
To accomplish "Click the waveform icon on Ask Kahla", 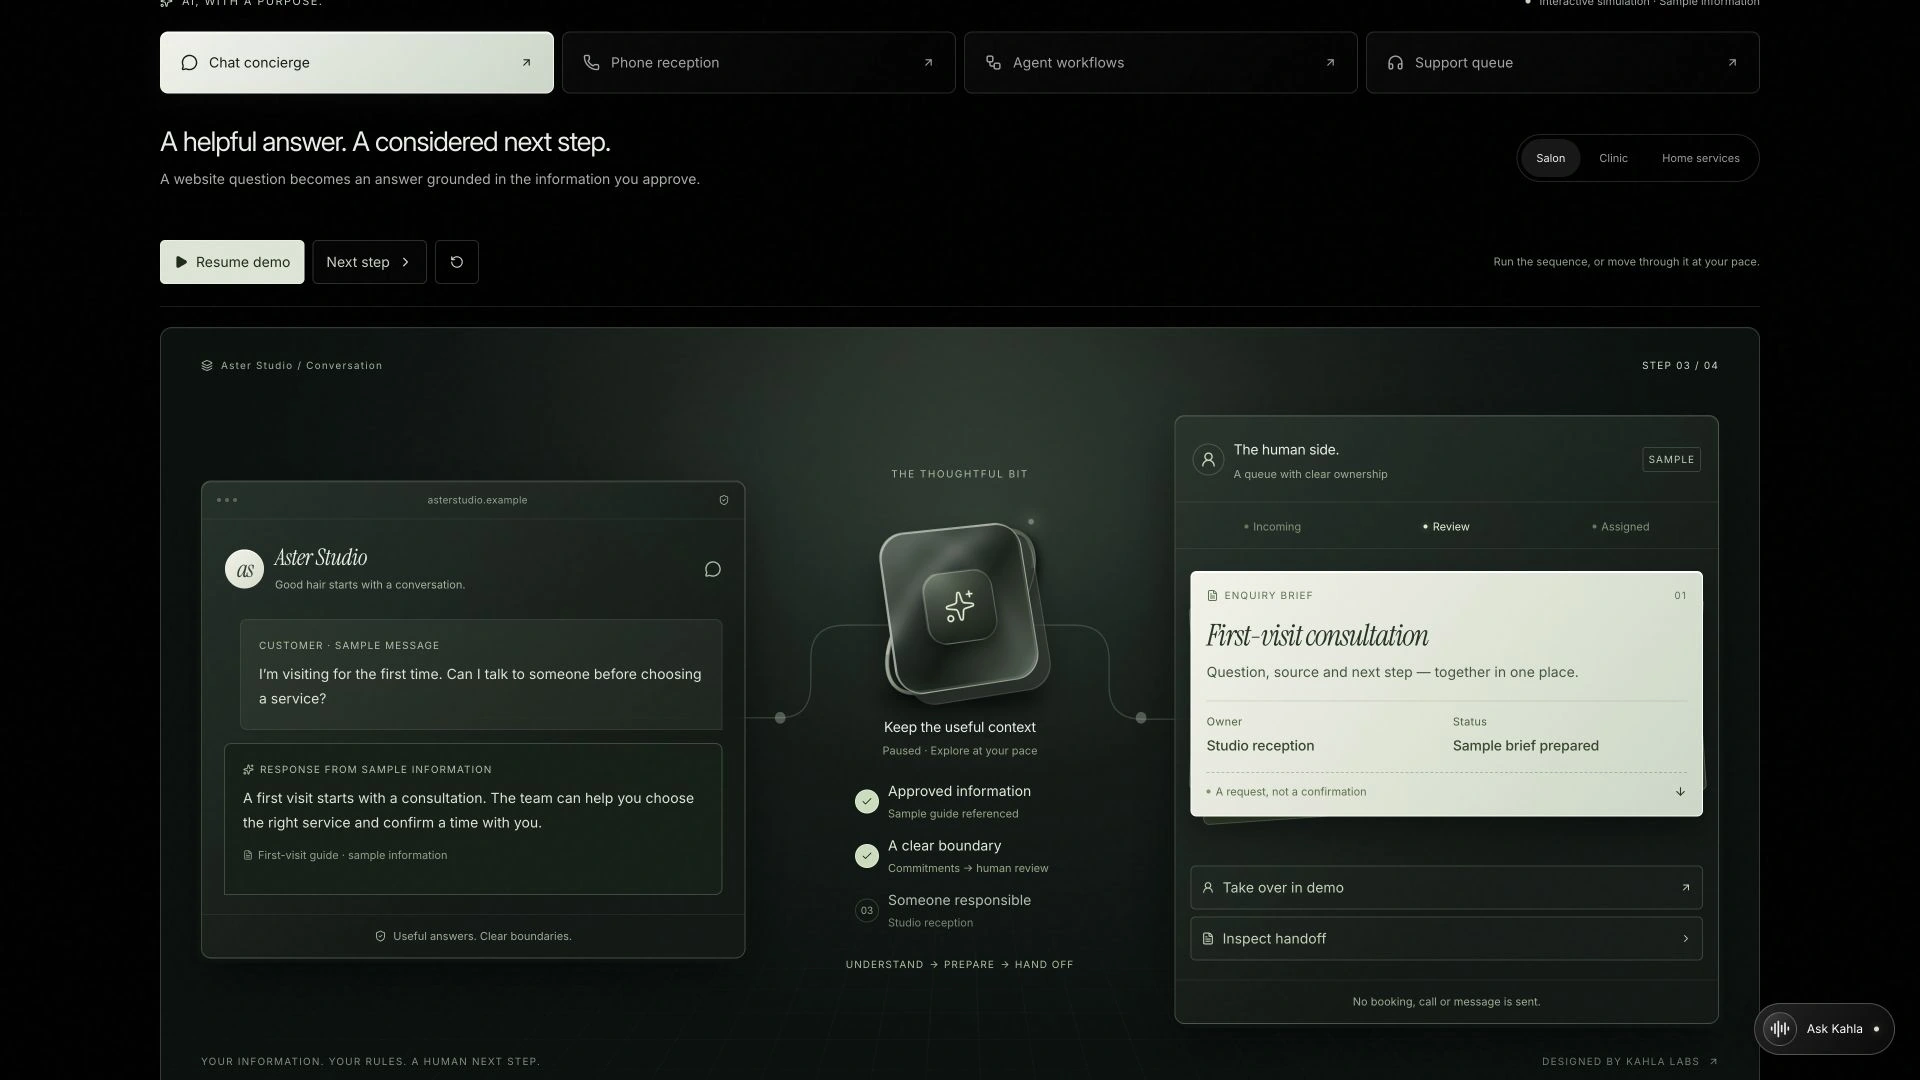I will click(x=1780, y=1028).
